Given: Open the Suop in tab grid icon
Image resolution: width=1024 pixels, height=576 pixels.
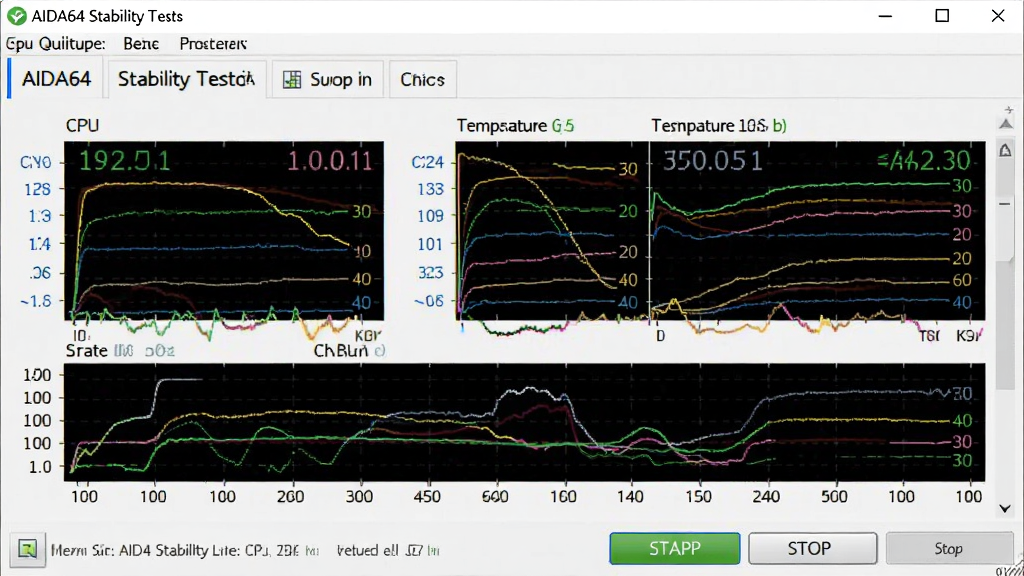Looking at the screenshot, I should [x=292, y=80].
